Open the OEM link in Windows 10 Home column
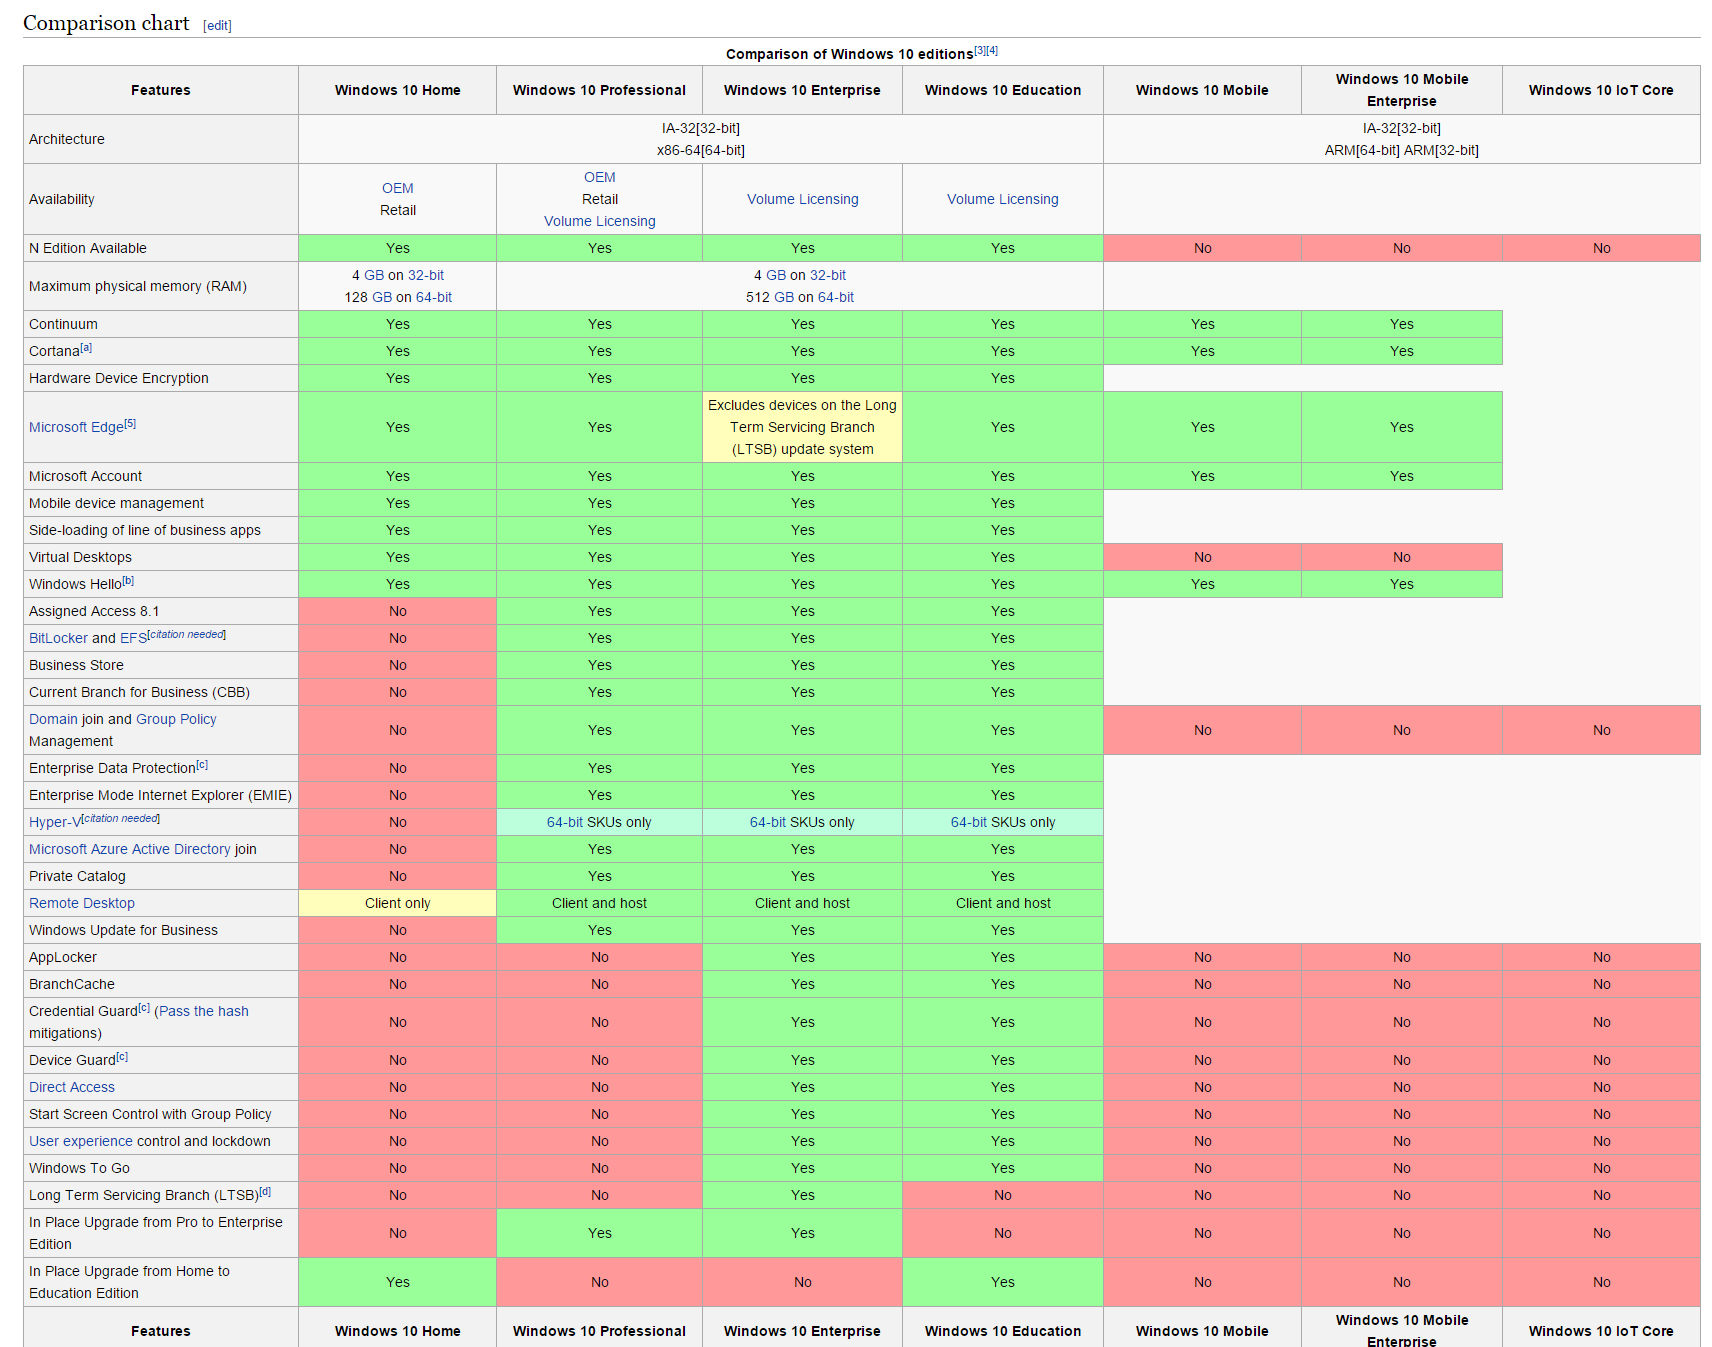This screenshot has height=1347, width=1712. (x=397, y=188)
